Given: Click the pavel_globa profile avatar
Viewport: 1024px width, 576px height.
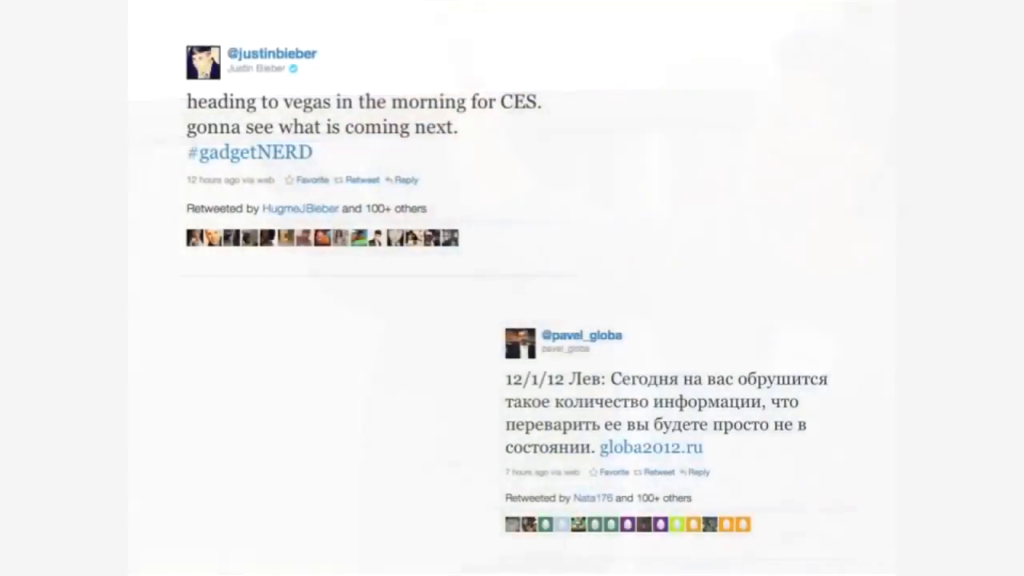Looking at the screenshot, I should tap(520, 343).
